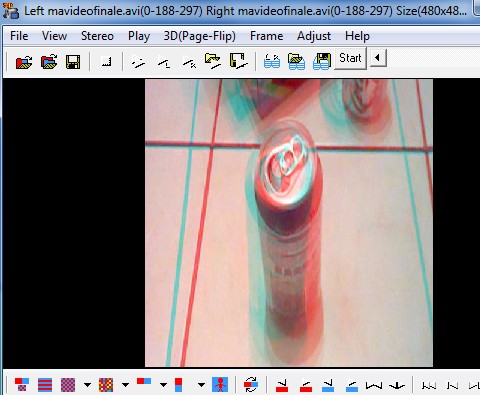Click the anaglyph video preview of the can
Image resolution: width=480 pixels, height=395 pixels.
pos(289,223)
